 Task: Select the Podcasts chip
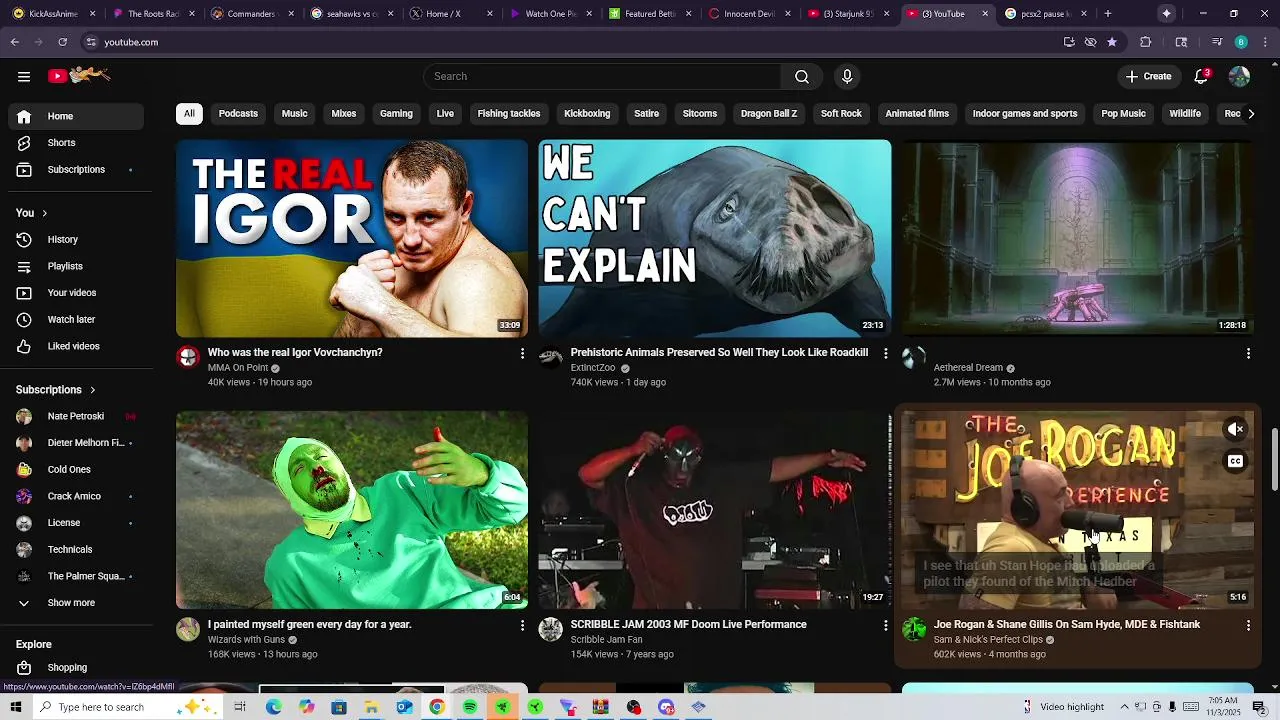pyautogui.click(x=238, y=114)
